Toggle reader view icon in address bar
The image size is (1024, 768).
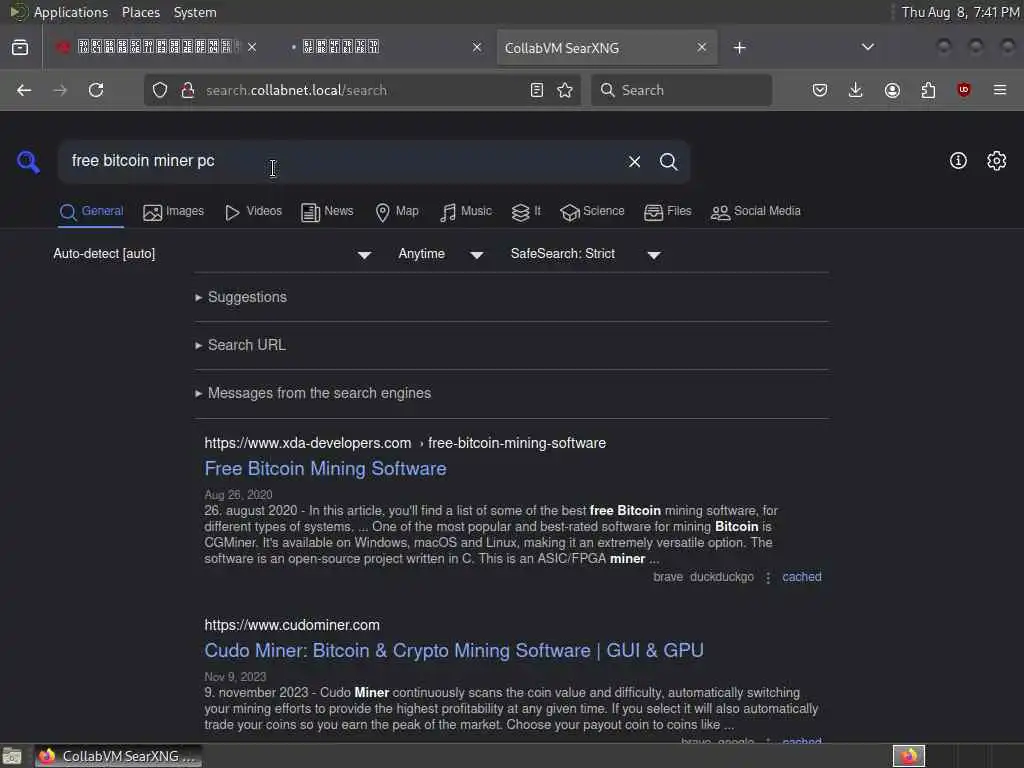pos(537,90)
